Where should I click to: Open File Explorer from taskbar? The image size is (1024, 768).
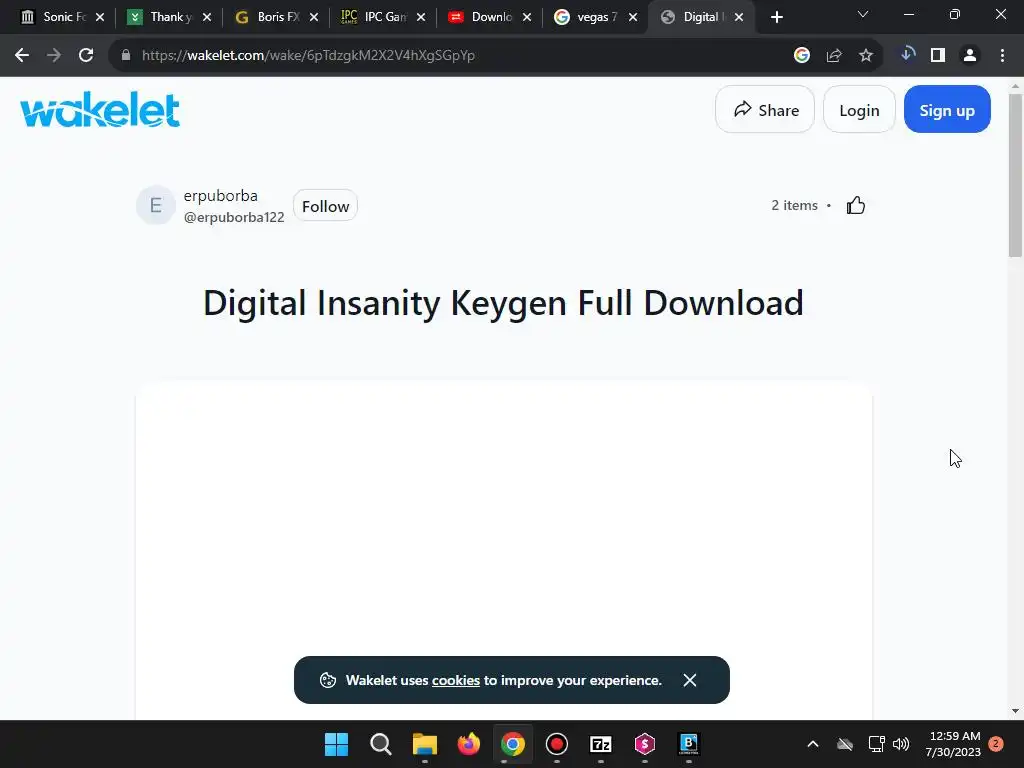coord(424,744)
